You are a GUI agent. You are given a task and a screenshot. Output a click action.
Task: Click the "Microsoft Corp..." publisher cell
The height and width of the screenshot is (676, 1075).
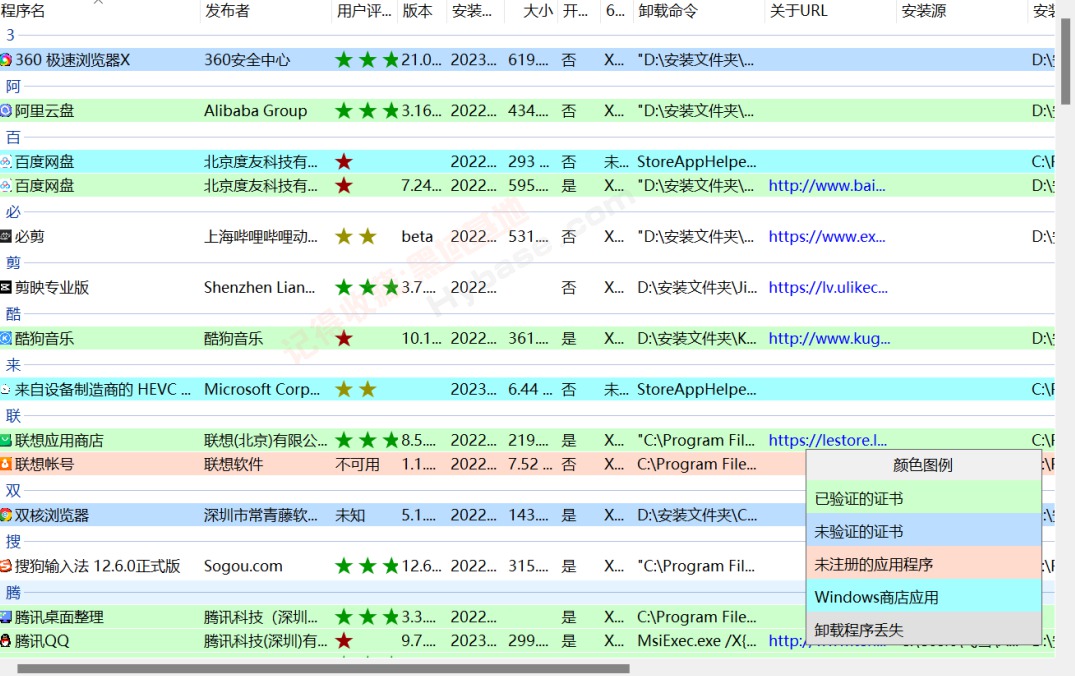coord(262,389)
